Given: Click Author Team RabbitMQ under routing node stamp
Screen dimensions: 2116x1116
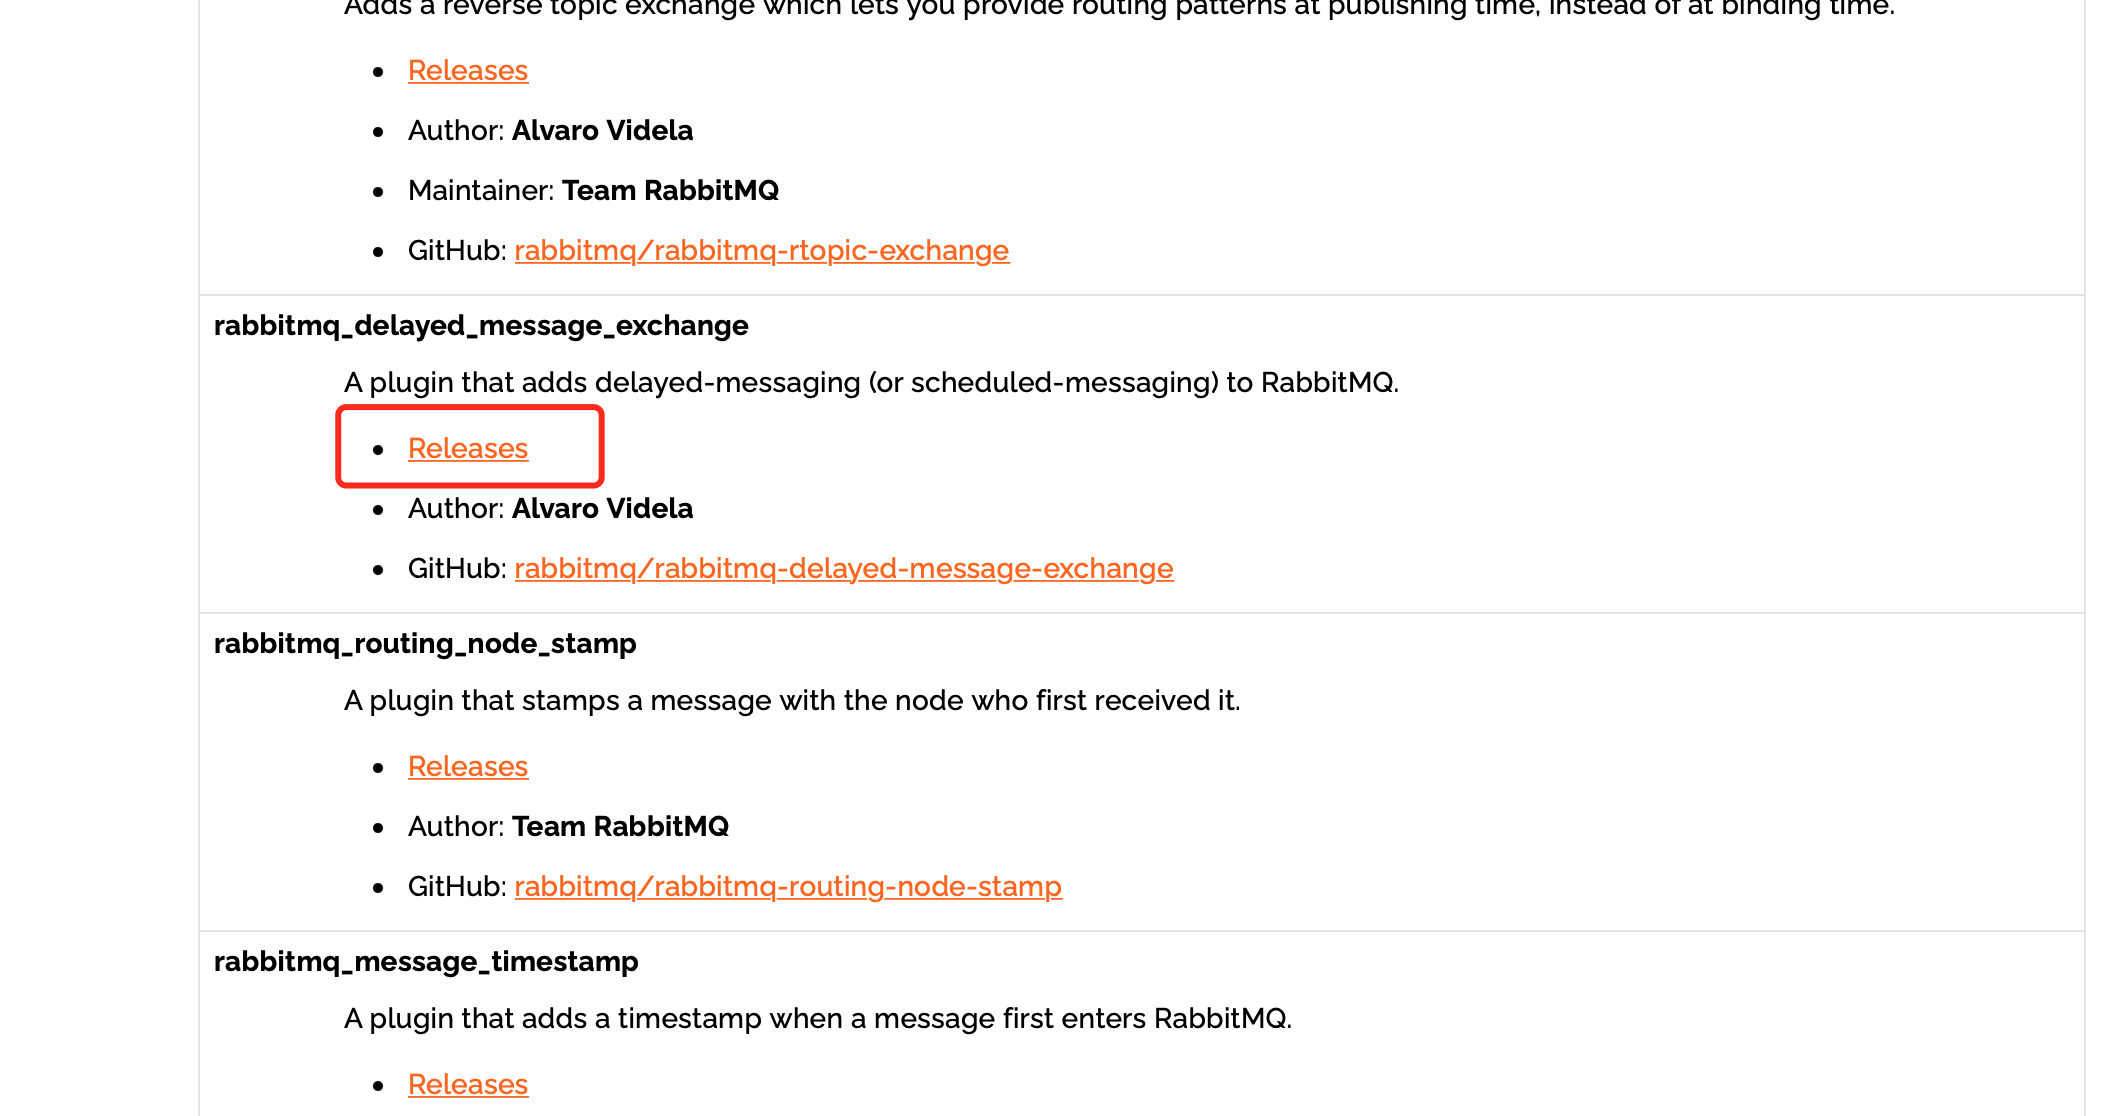Looking at the screenshot, I should coord(568,826).
